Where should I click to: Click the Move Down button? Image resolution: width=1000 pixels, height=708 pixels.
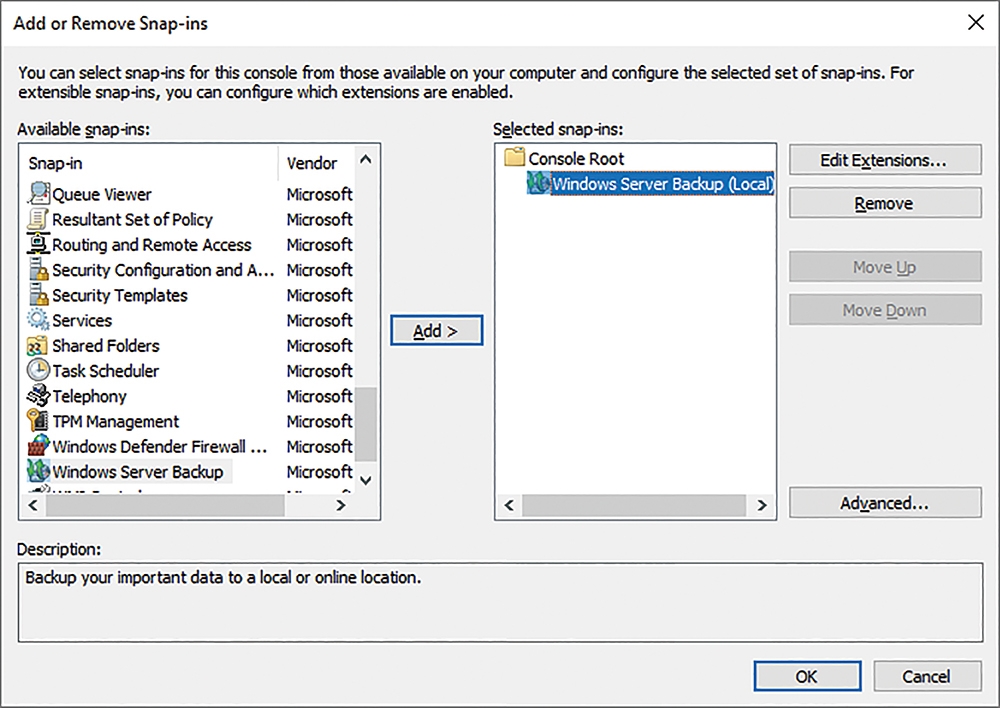click(x=885, y=310)
